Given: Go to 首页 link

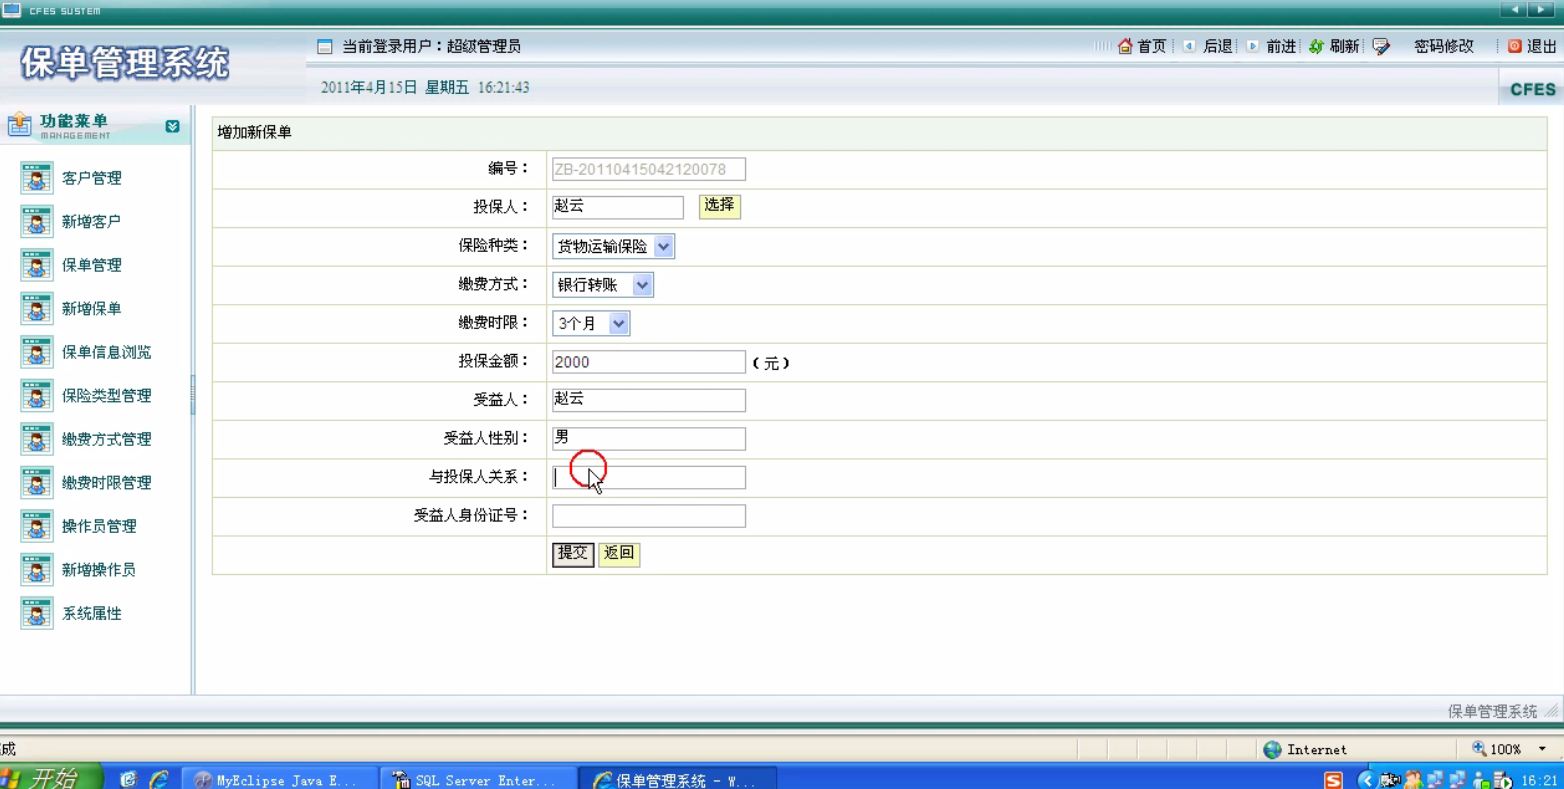Looking at the screenshot, I should point(1152,46).
